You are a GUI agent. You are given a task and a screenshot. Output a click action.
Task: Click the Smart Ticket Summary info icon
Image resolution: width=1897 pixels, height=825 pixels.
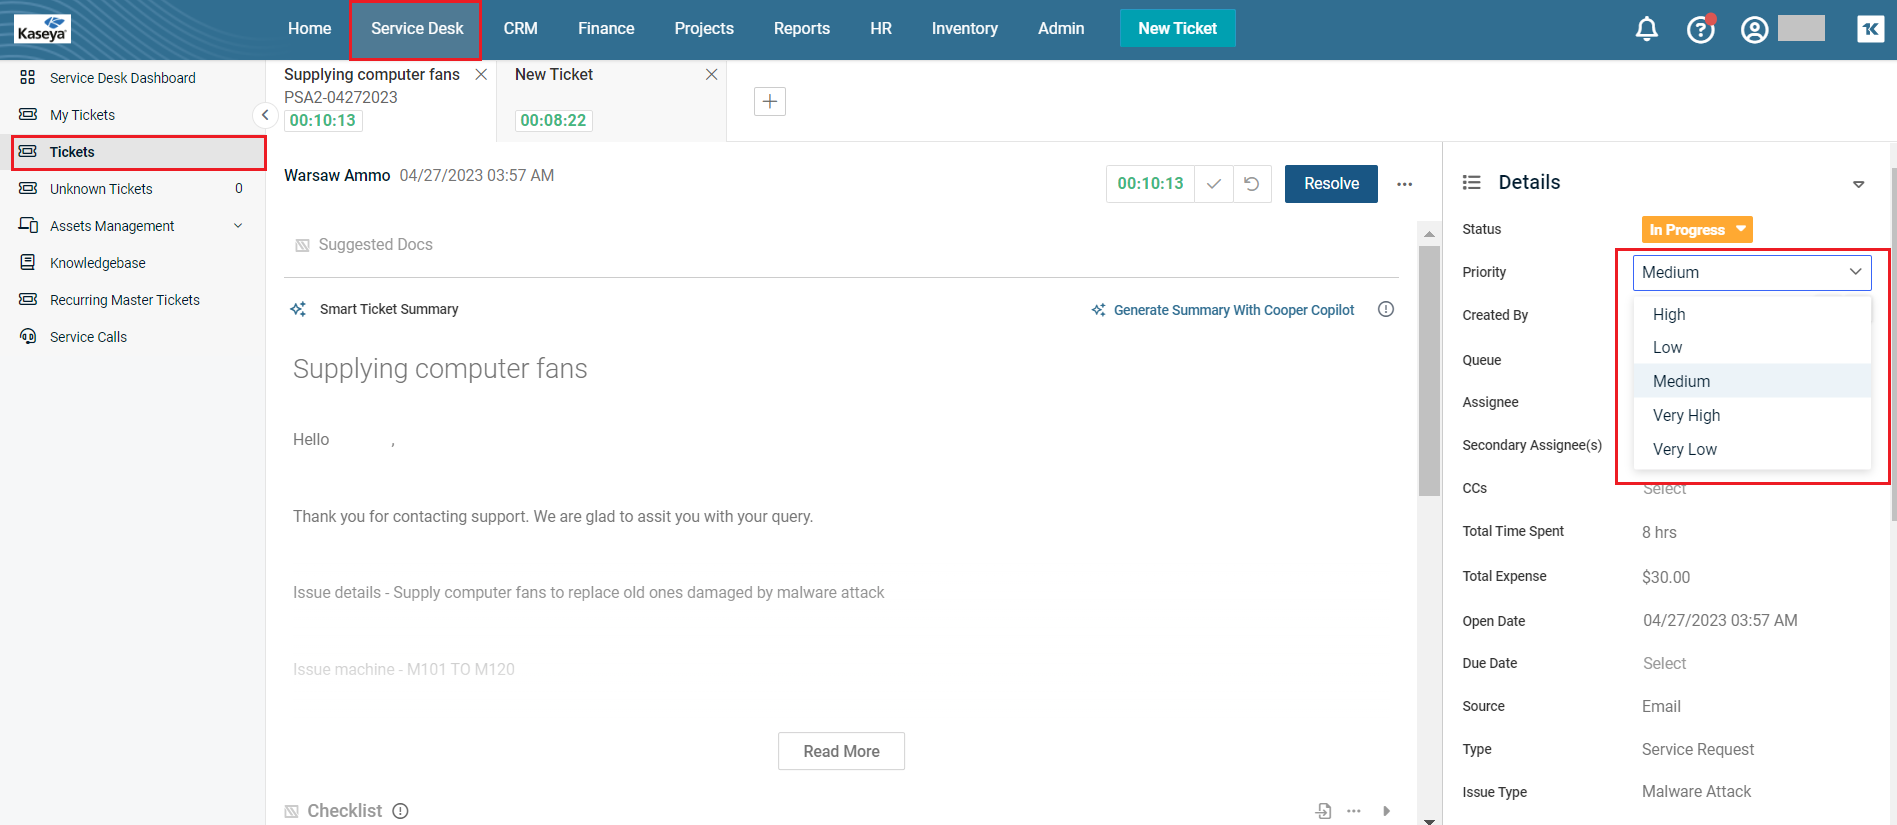[1385, 309]
